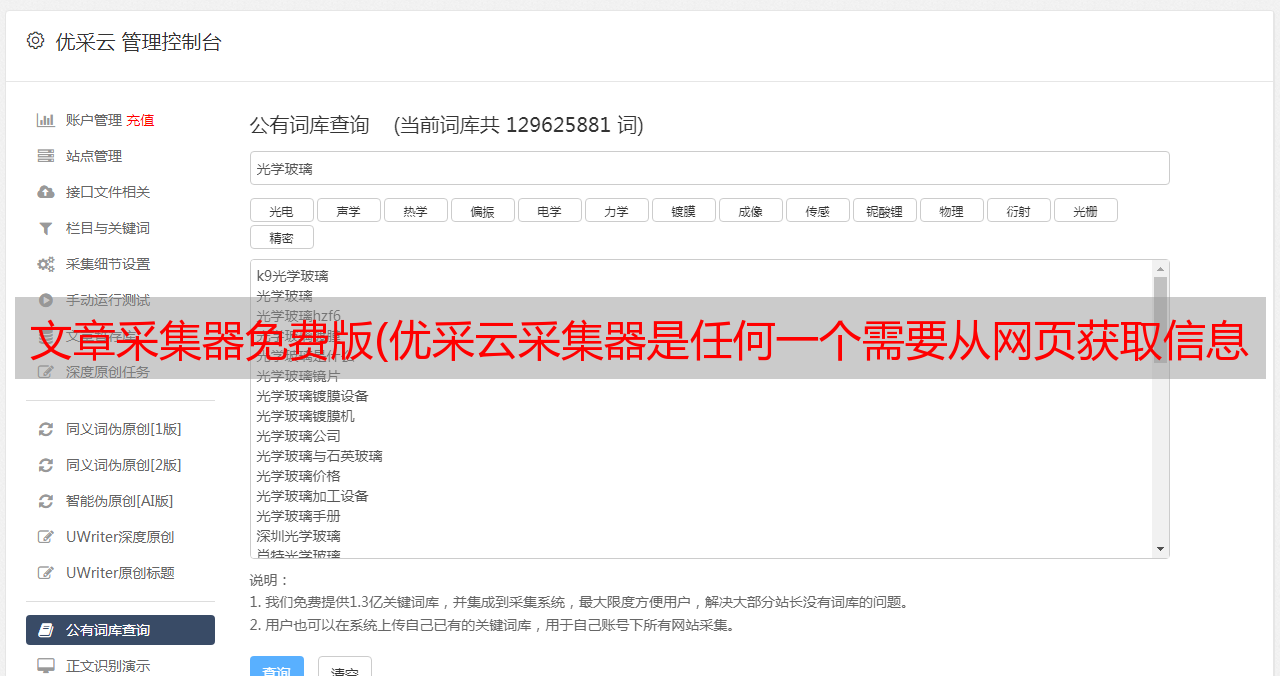Click the bar chart icon for 账户管理
The image size is (1280, 676).
(45, 120)
